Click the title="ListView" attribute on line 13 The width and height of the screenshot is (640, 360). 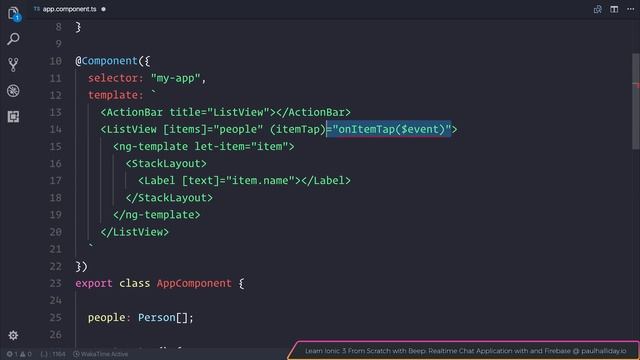point(219,112)
